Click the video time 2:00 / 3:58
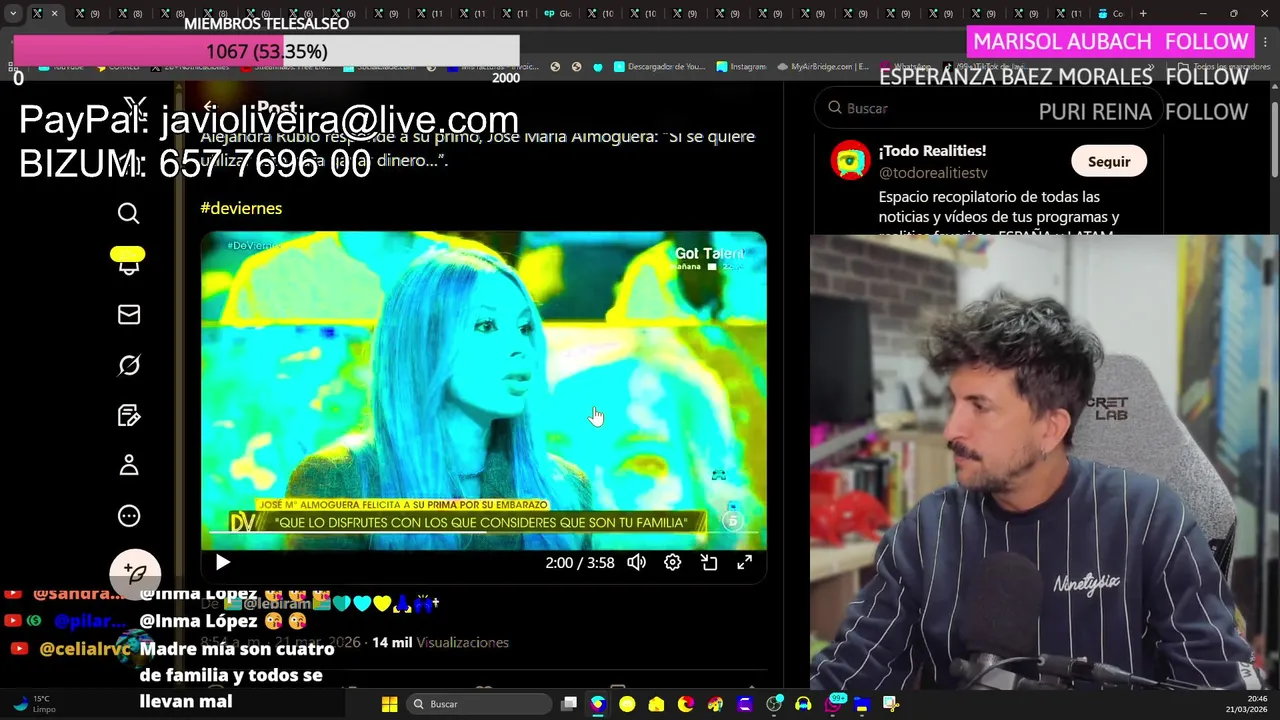This screenshot has height=720, width=1280. pyautogui.click(x=580, y=563)
